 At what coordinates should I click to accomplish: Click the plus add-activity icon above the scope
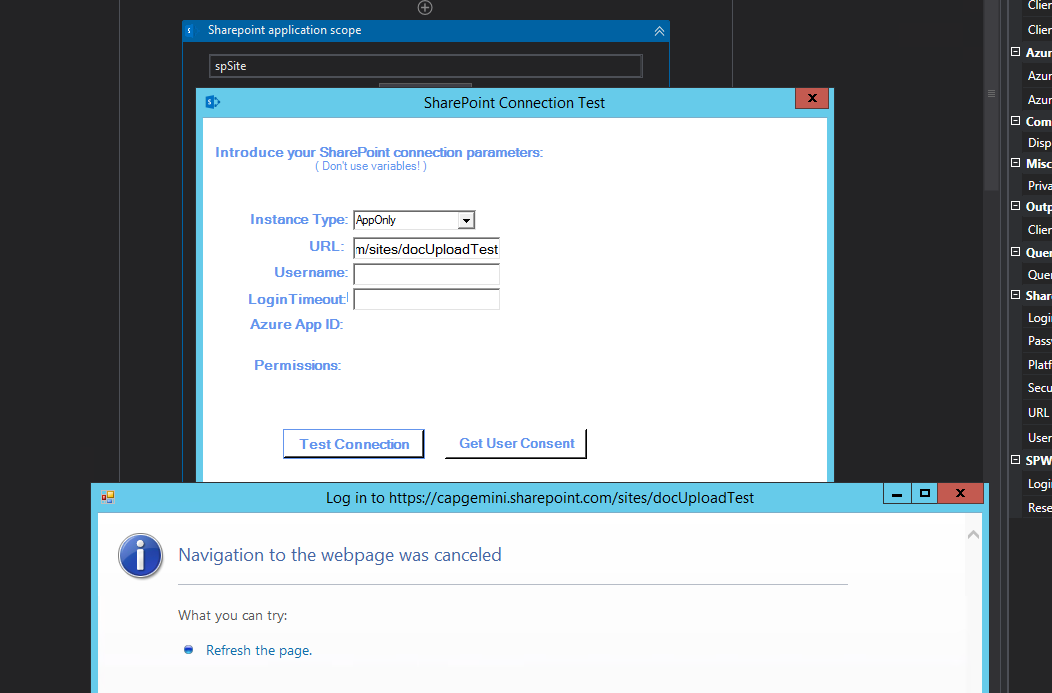pyautogui.click(x=425, y=7)
